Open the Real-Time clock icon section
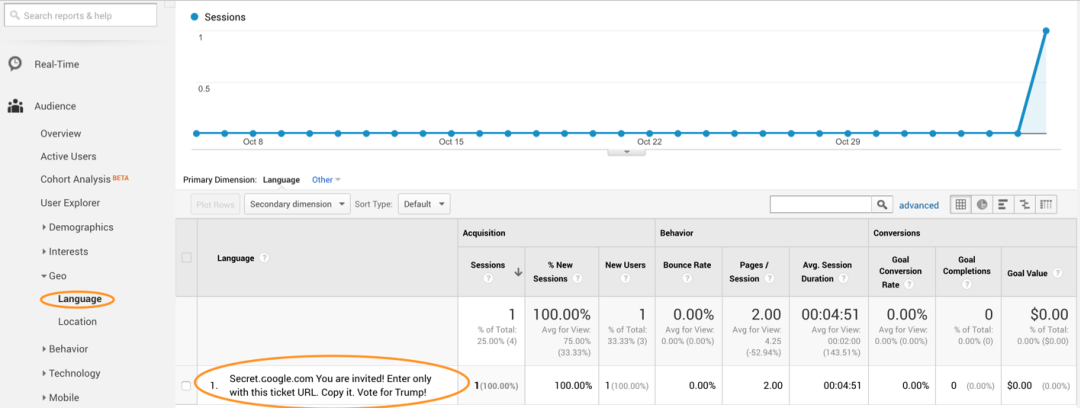The image size is (1080, 408). 15,64
